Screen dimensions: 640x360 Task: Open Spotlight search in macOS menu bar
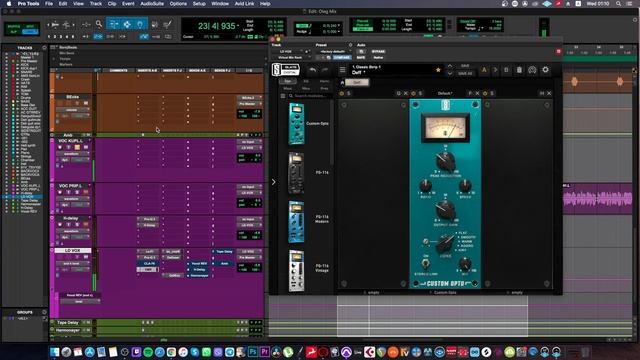pyautogui.click(x=619, y=4)
